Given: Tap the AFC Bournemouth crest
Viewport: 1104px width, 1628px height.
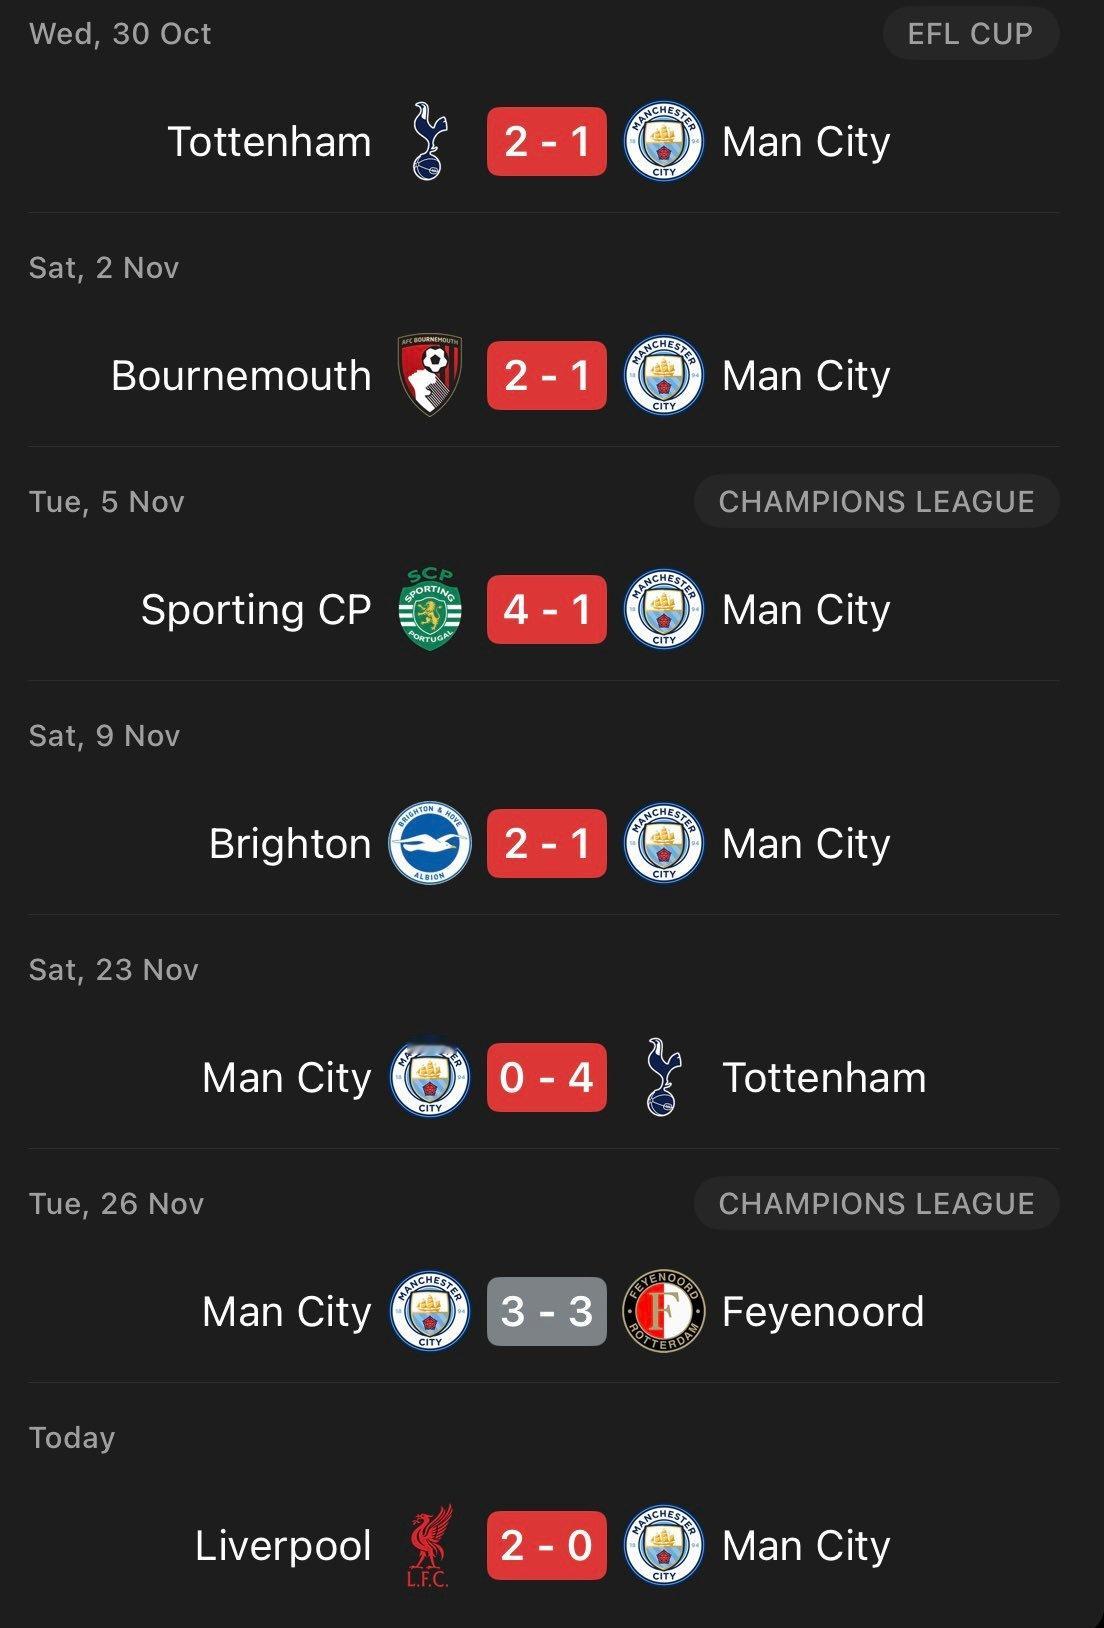Looking at the screenshot, I should [430, 375].
